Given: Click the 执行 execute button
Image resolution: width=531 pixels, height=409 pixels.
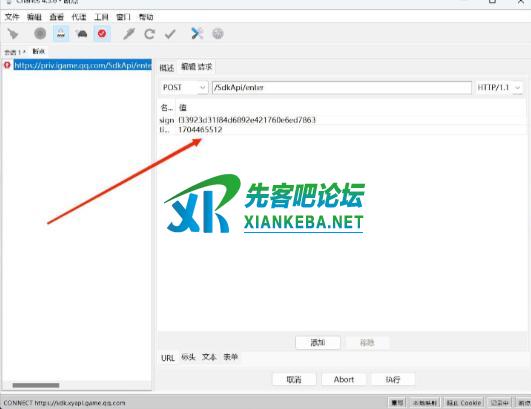Looking at the screenshot, I should click(x=393, y=380).
